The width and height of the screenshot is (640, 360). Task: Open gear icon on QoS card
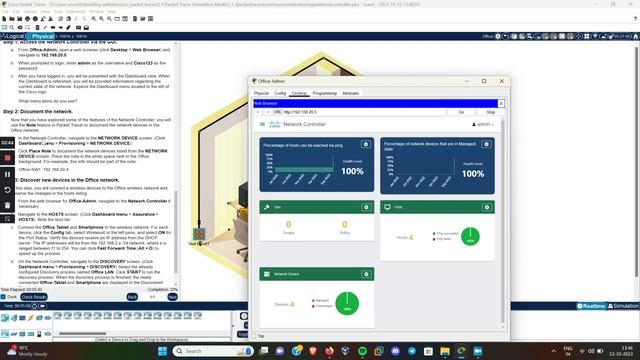(366, 207)
